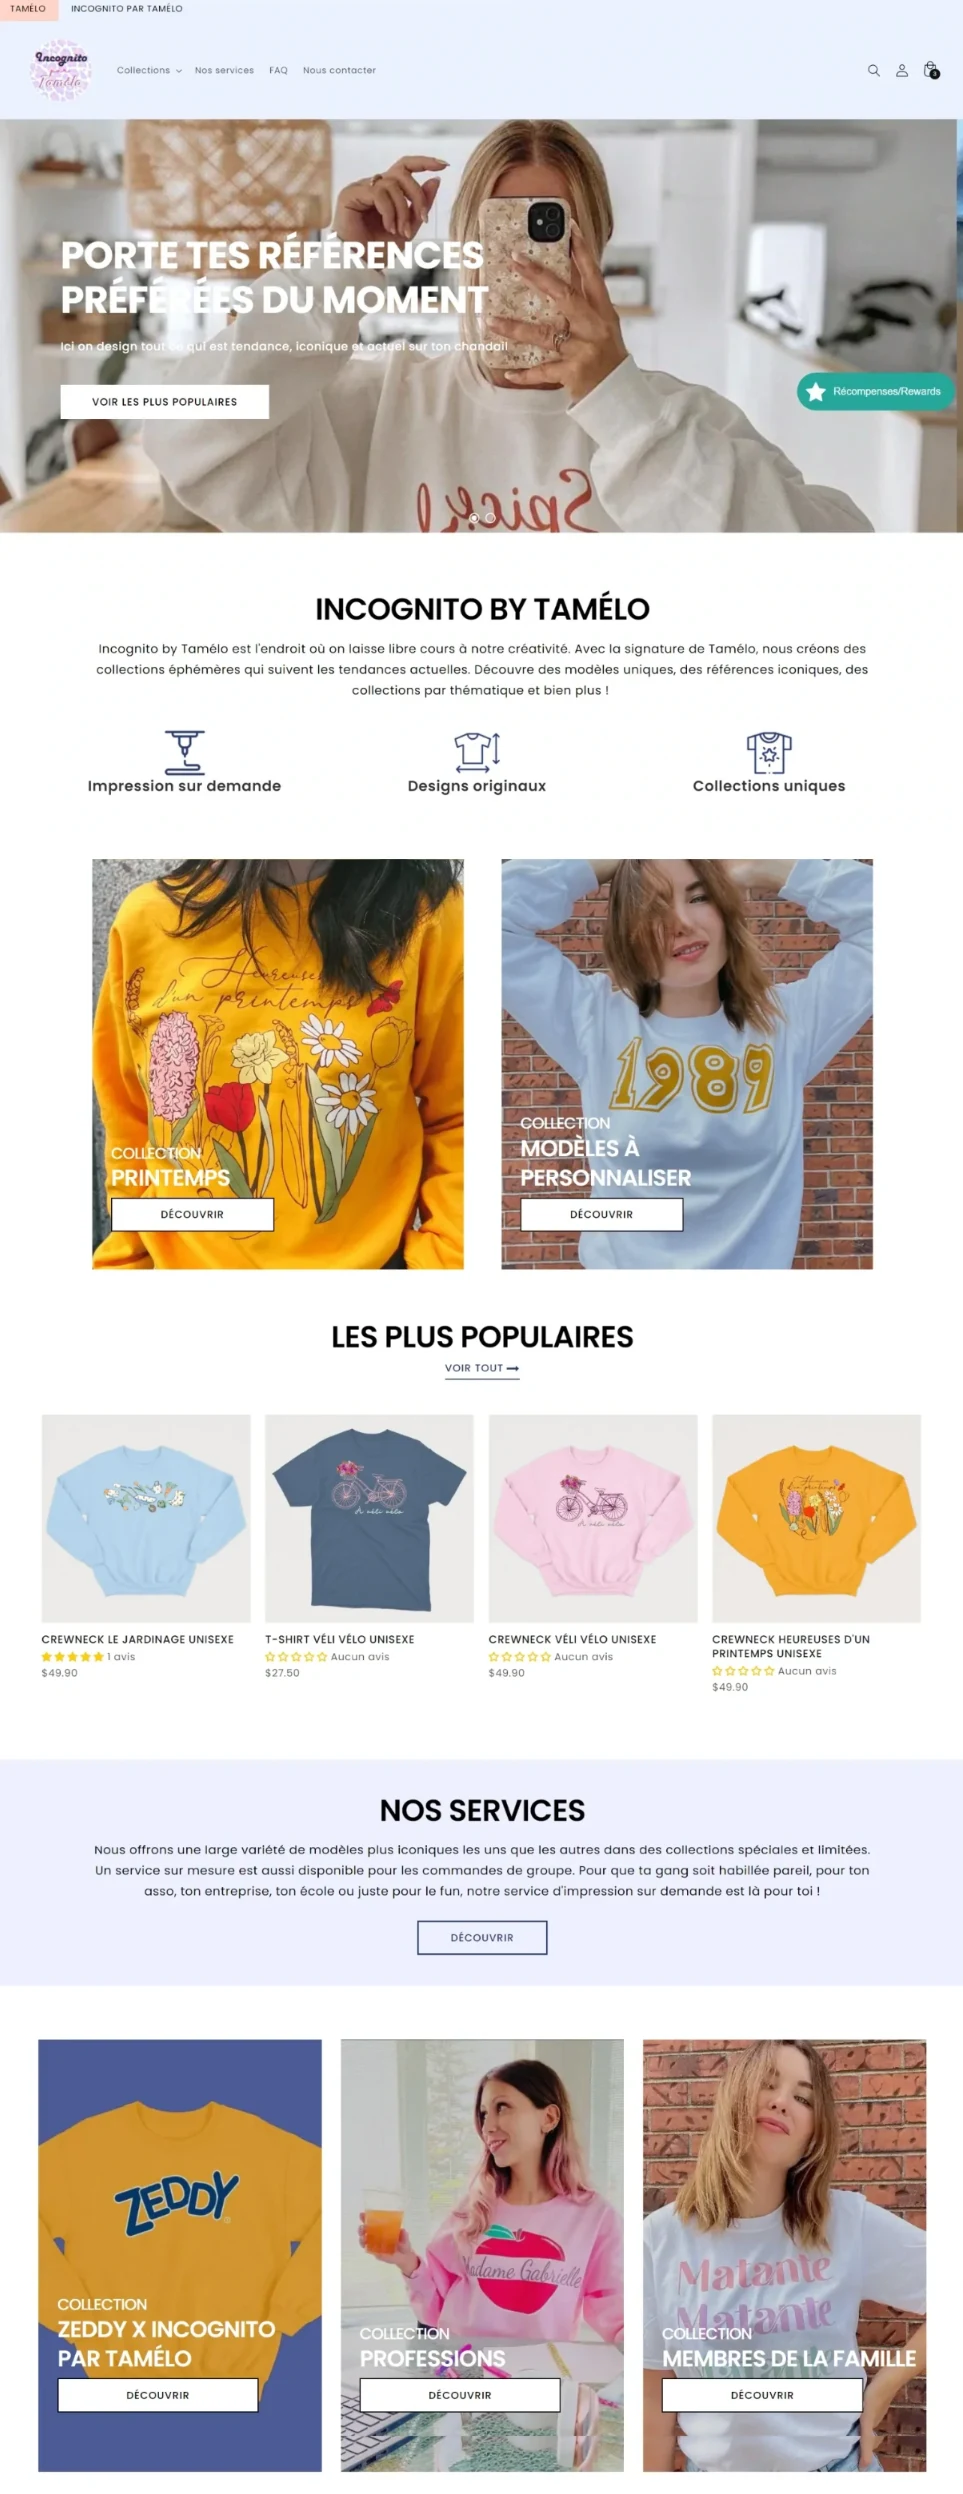Click DÉCOUVRIR in the Nos Services section
The image size is (963, 2494).
point(482,1937)
